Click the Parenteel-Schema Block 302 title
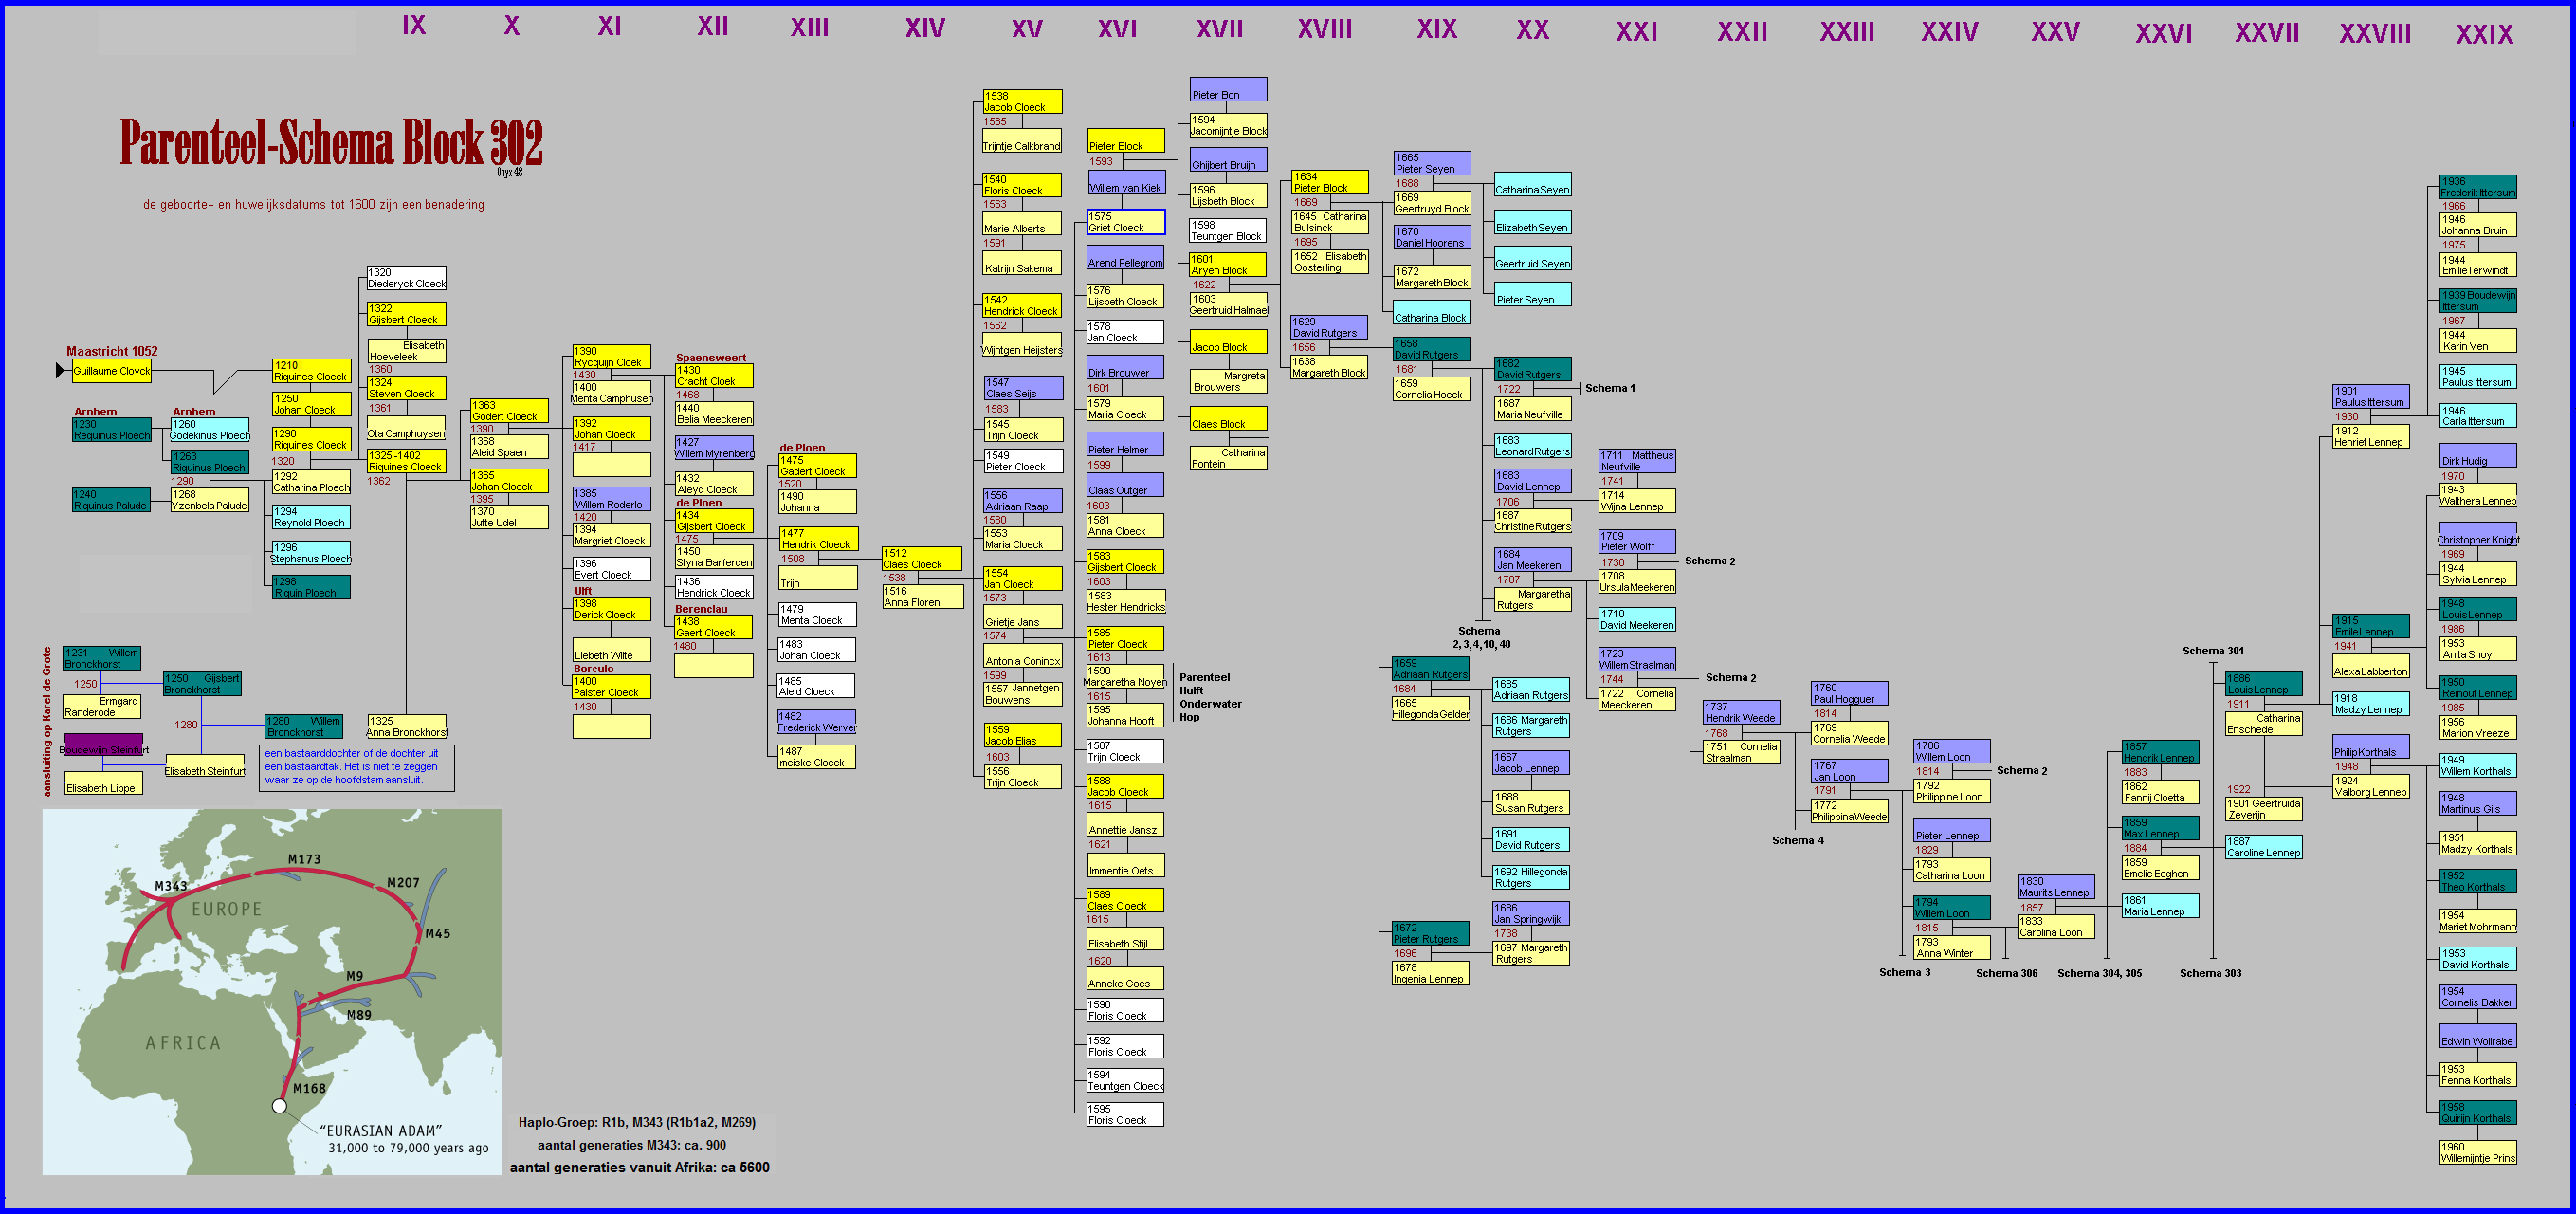 pos(331,142)
